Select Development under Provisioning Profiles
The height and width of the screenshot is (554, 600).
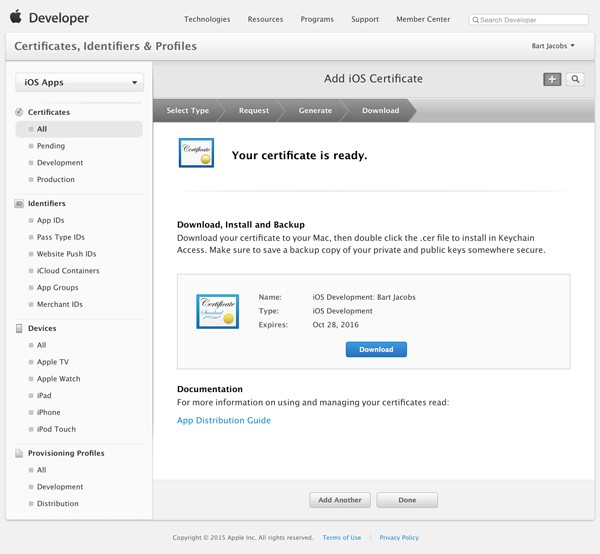tap(60, 487)
